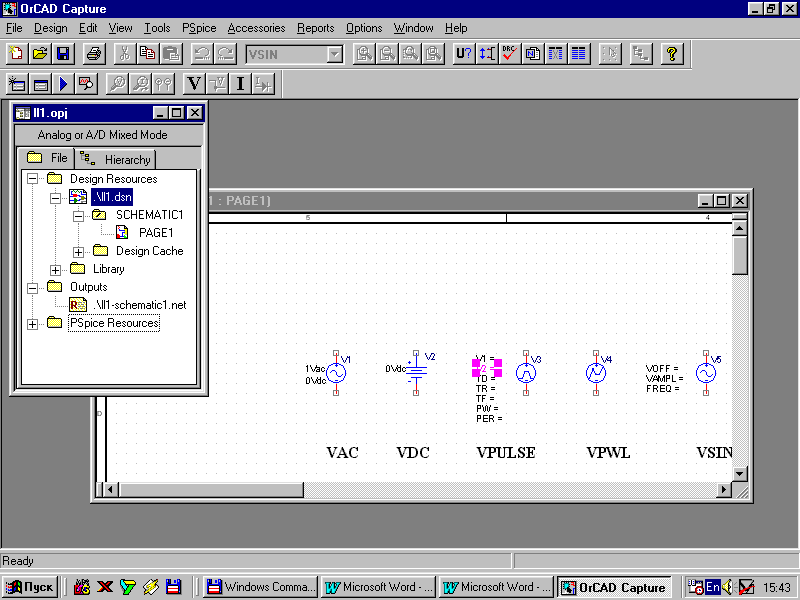800x600 pixels.
Task: Save the design with the floppy icon
Action: 63,54
